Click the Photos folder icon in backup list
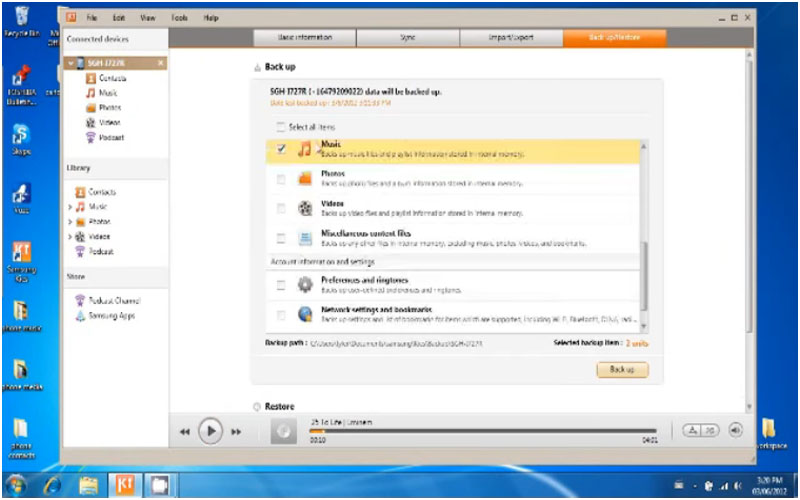800x500 pixels. (305, 179)
